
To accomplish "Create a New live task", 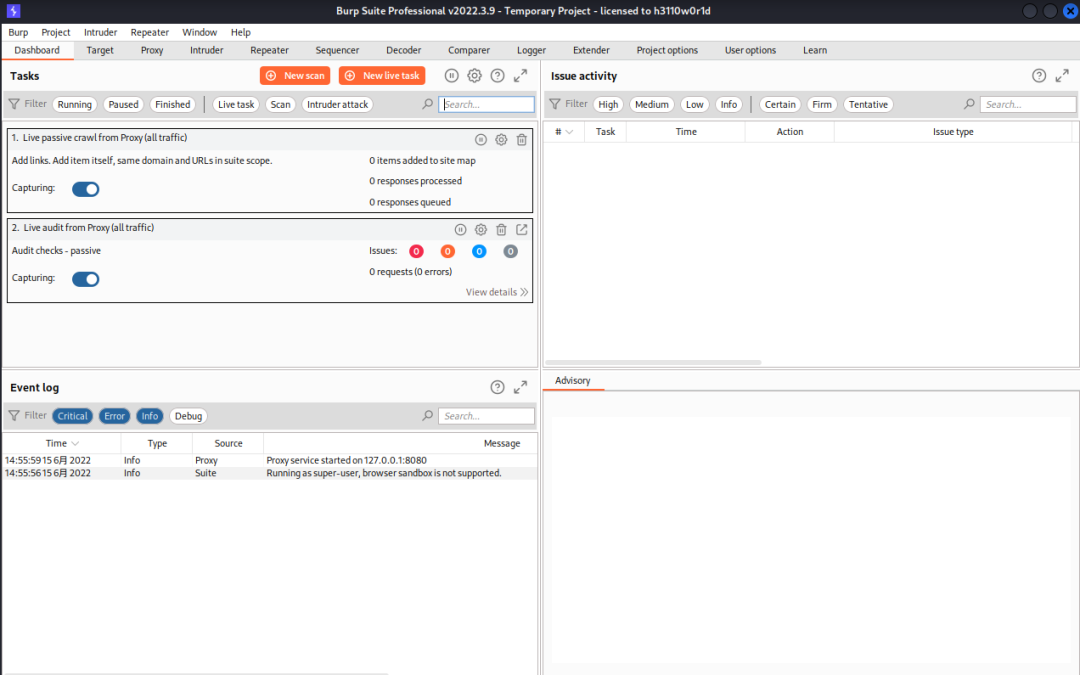I will (381, 75).
